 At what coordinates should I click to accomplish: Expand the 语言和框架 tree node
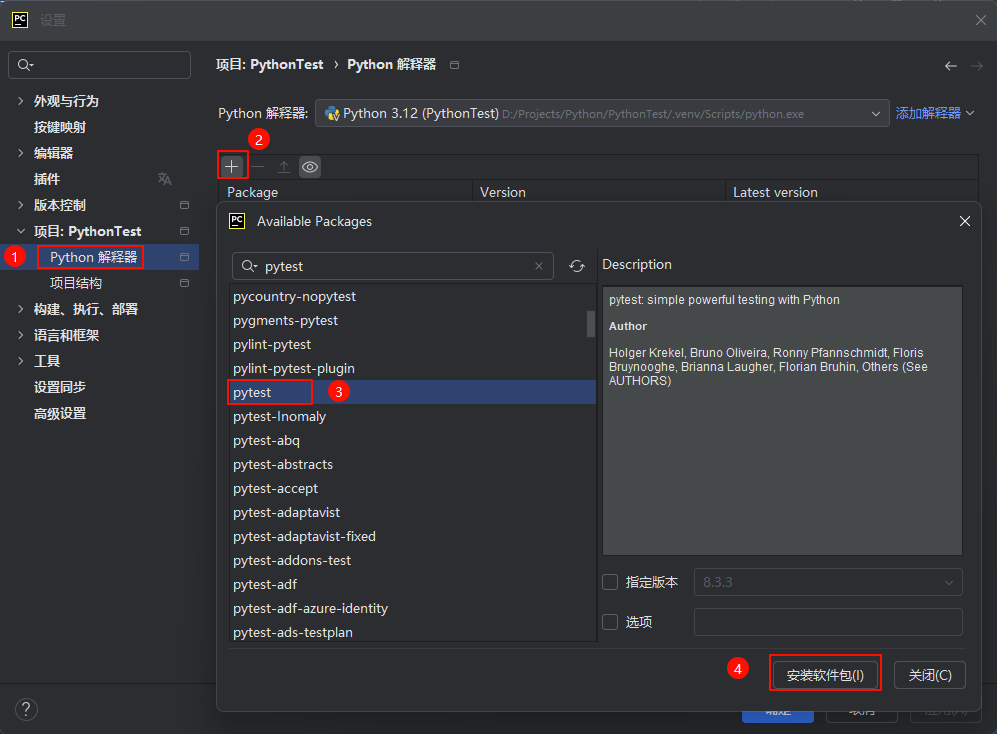pos(20,335)
